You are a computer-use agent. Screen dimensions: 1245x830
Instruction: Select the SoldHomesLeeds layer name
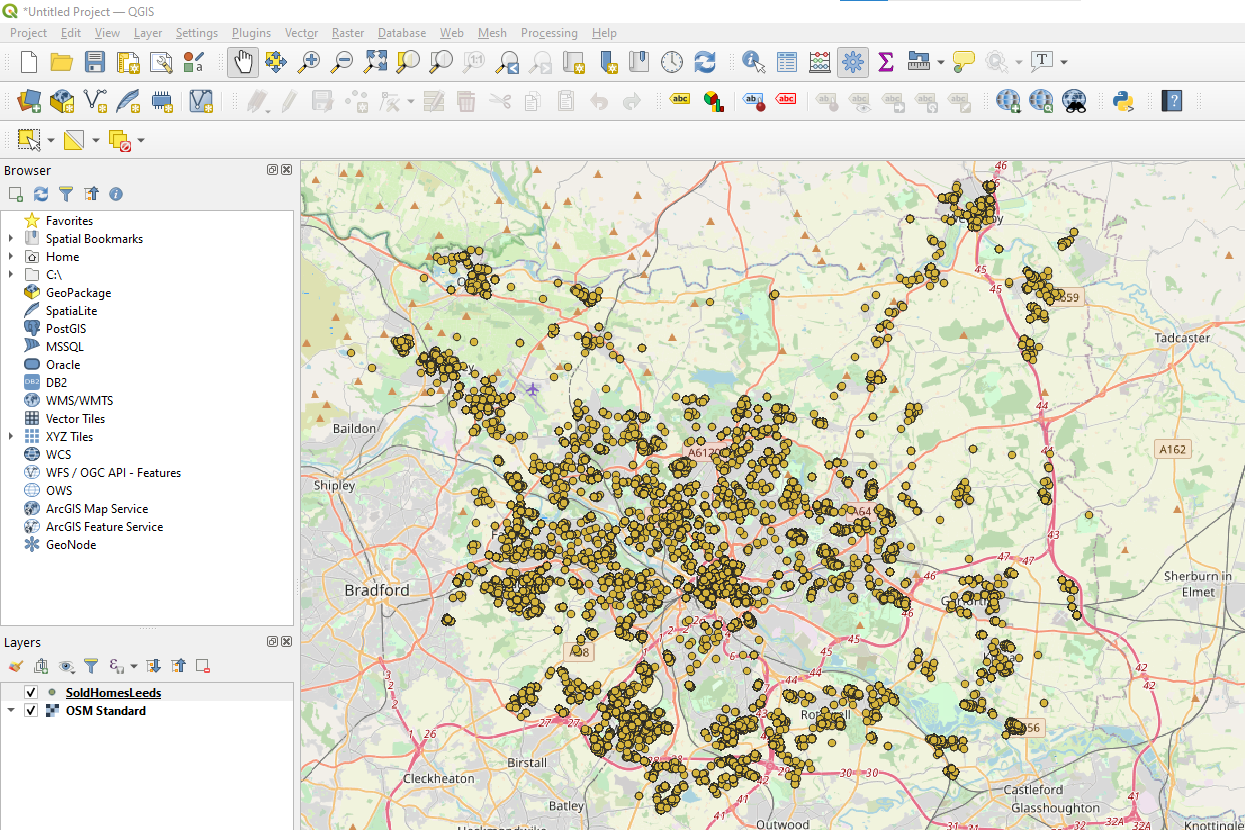click(x=113, y=693)
